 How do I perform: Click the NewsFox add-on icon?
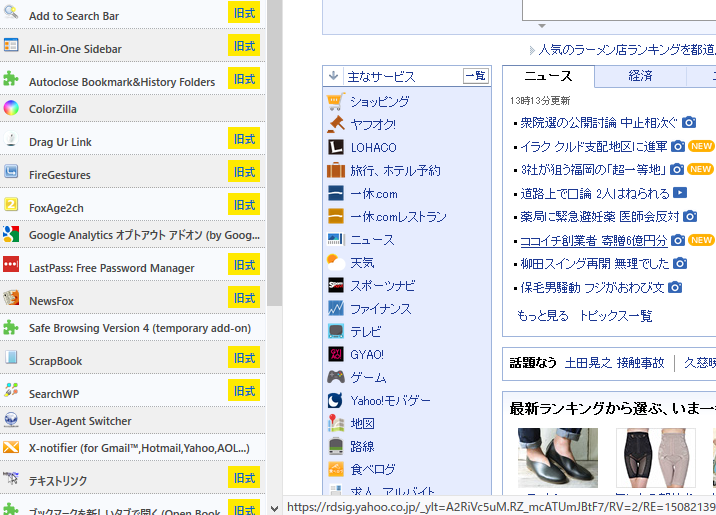coord(11,297)
